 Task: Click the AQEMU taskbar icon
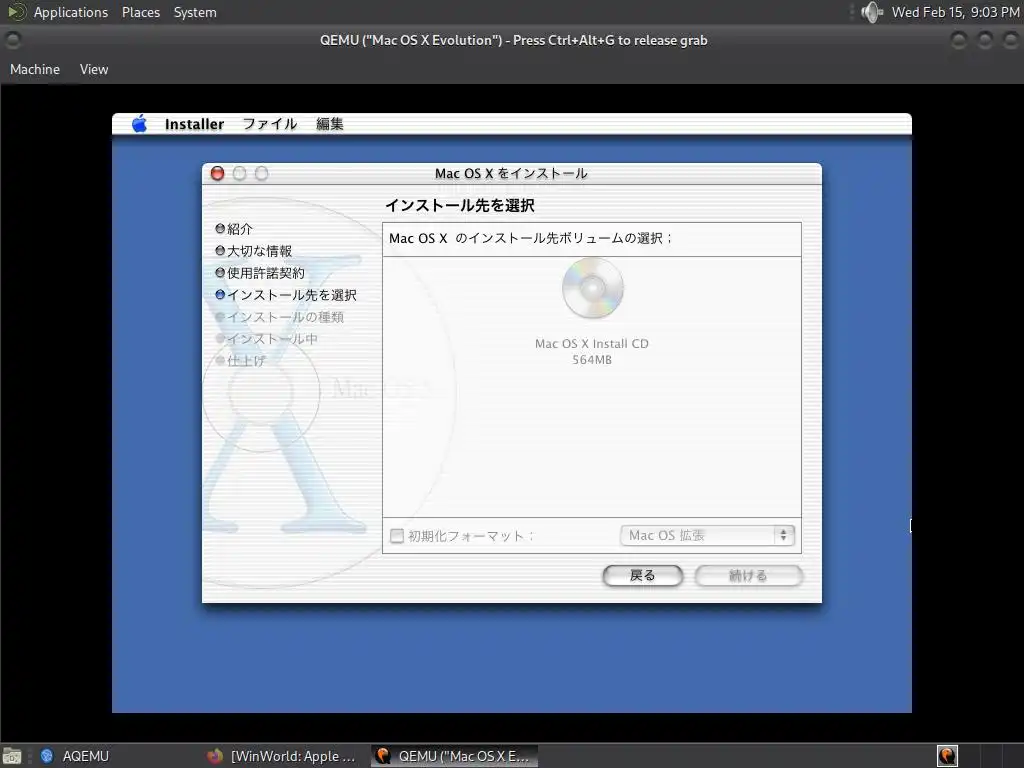46,756
